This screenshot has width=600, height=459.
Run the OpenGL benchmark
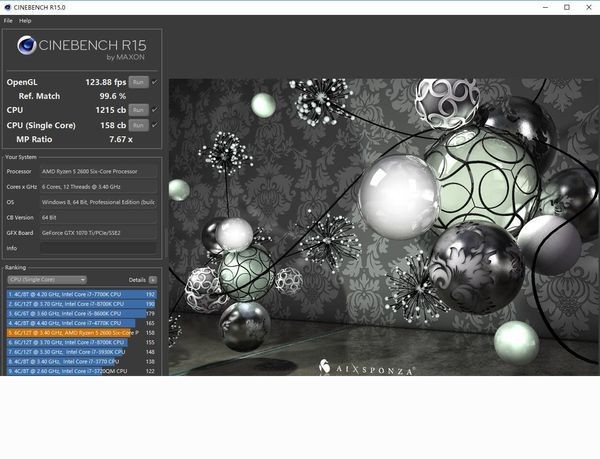tap(139, 82)
